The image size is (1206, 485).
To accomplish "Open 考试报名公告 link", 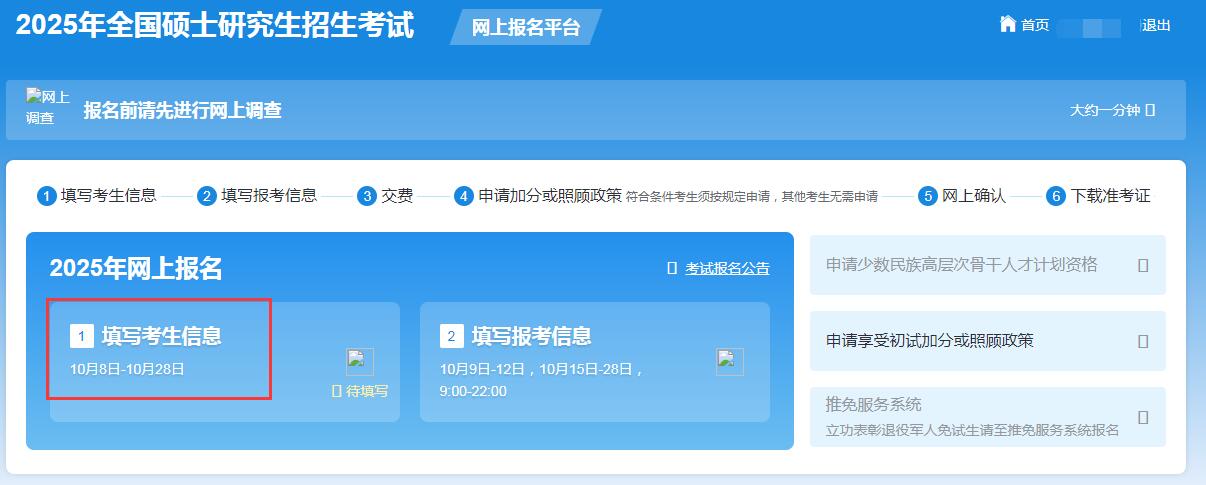I will [727, 268].
